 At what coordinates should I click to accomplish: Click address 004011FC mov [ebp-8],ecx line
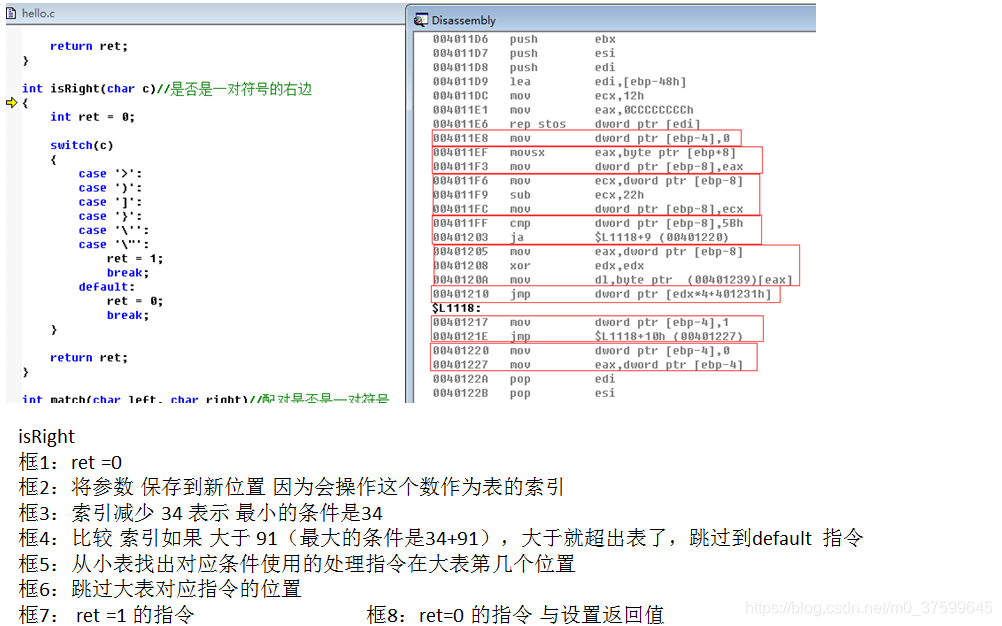pos(588,209)
